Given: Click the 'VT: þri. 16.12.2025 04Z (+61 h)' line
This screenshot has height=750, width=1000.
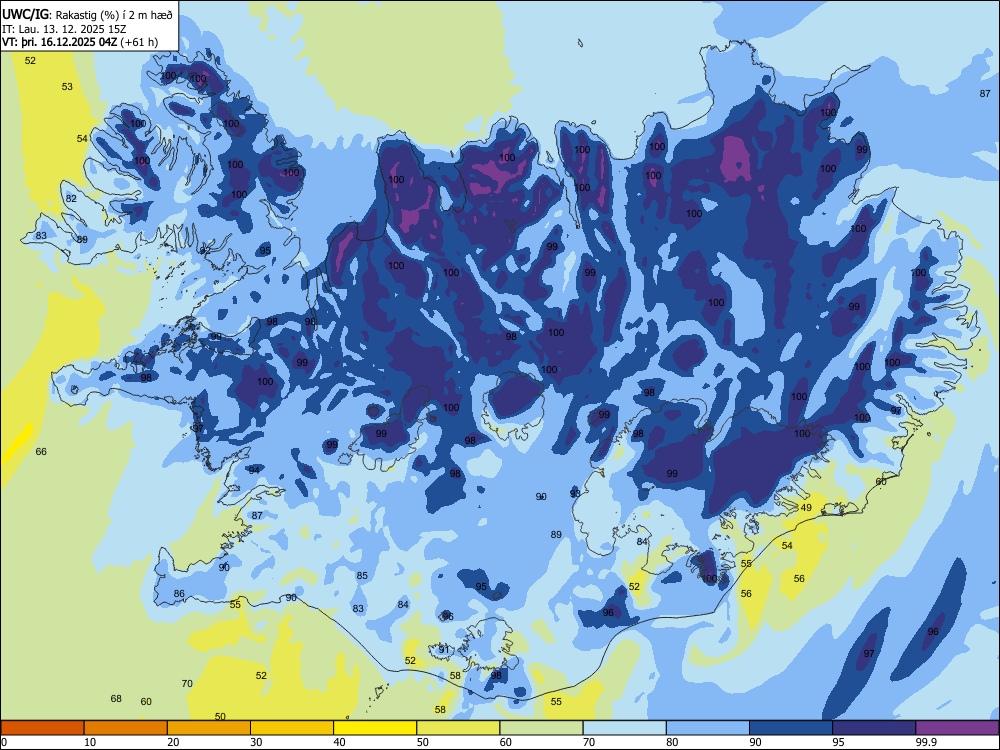Looking at the screenshot, I should [80, 42].
